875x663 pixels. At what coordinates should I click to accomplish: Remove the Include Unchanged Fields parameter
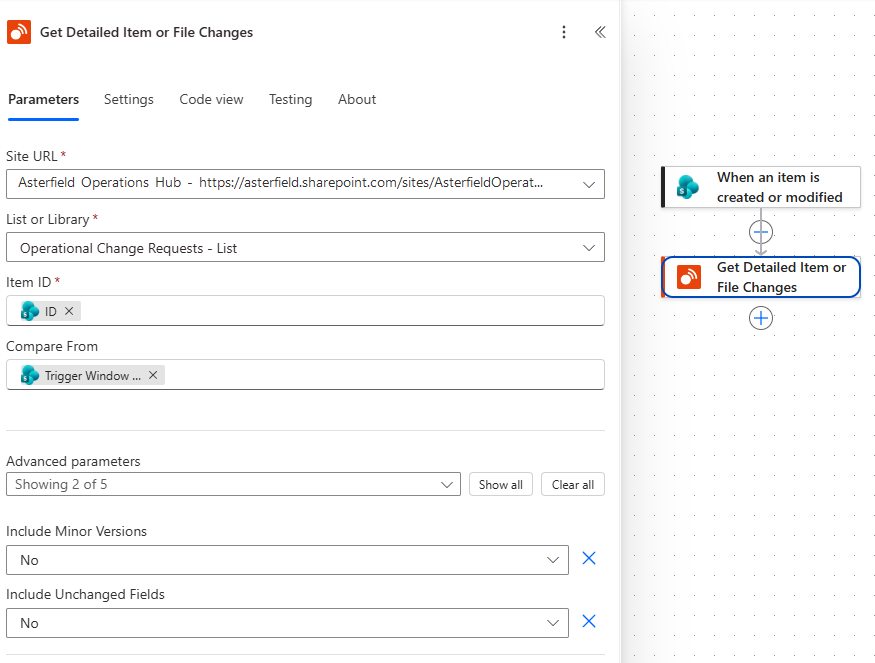pyautogui.click(x=589, y=621)
